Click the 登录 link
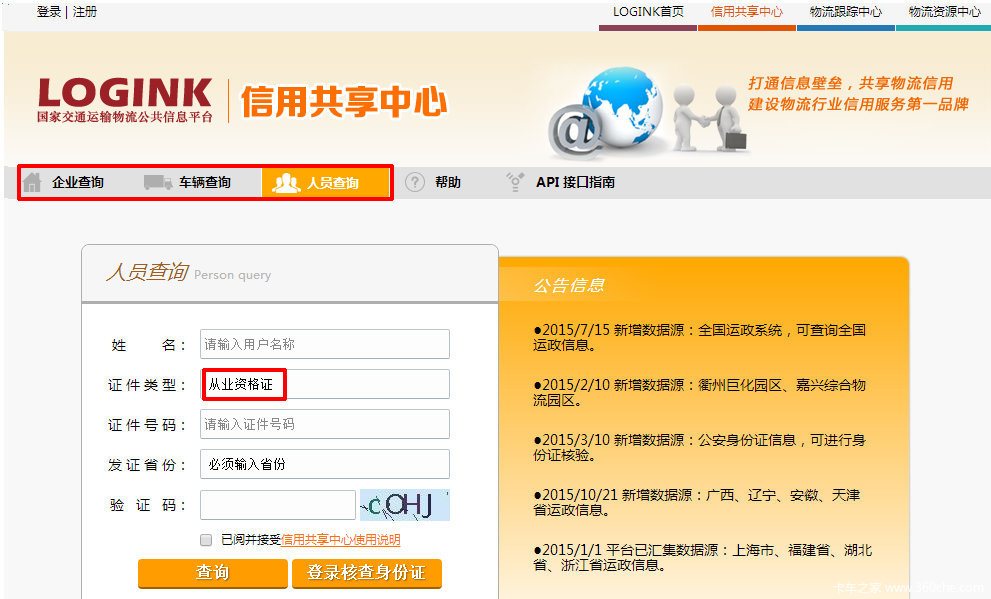The height and width of the screenshot is (599, 991). pyautogui.click(x=49, y=12)
